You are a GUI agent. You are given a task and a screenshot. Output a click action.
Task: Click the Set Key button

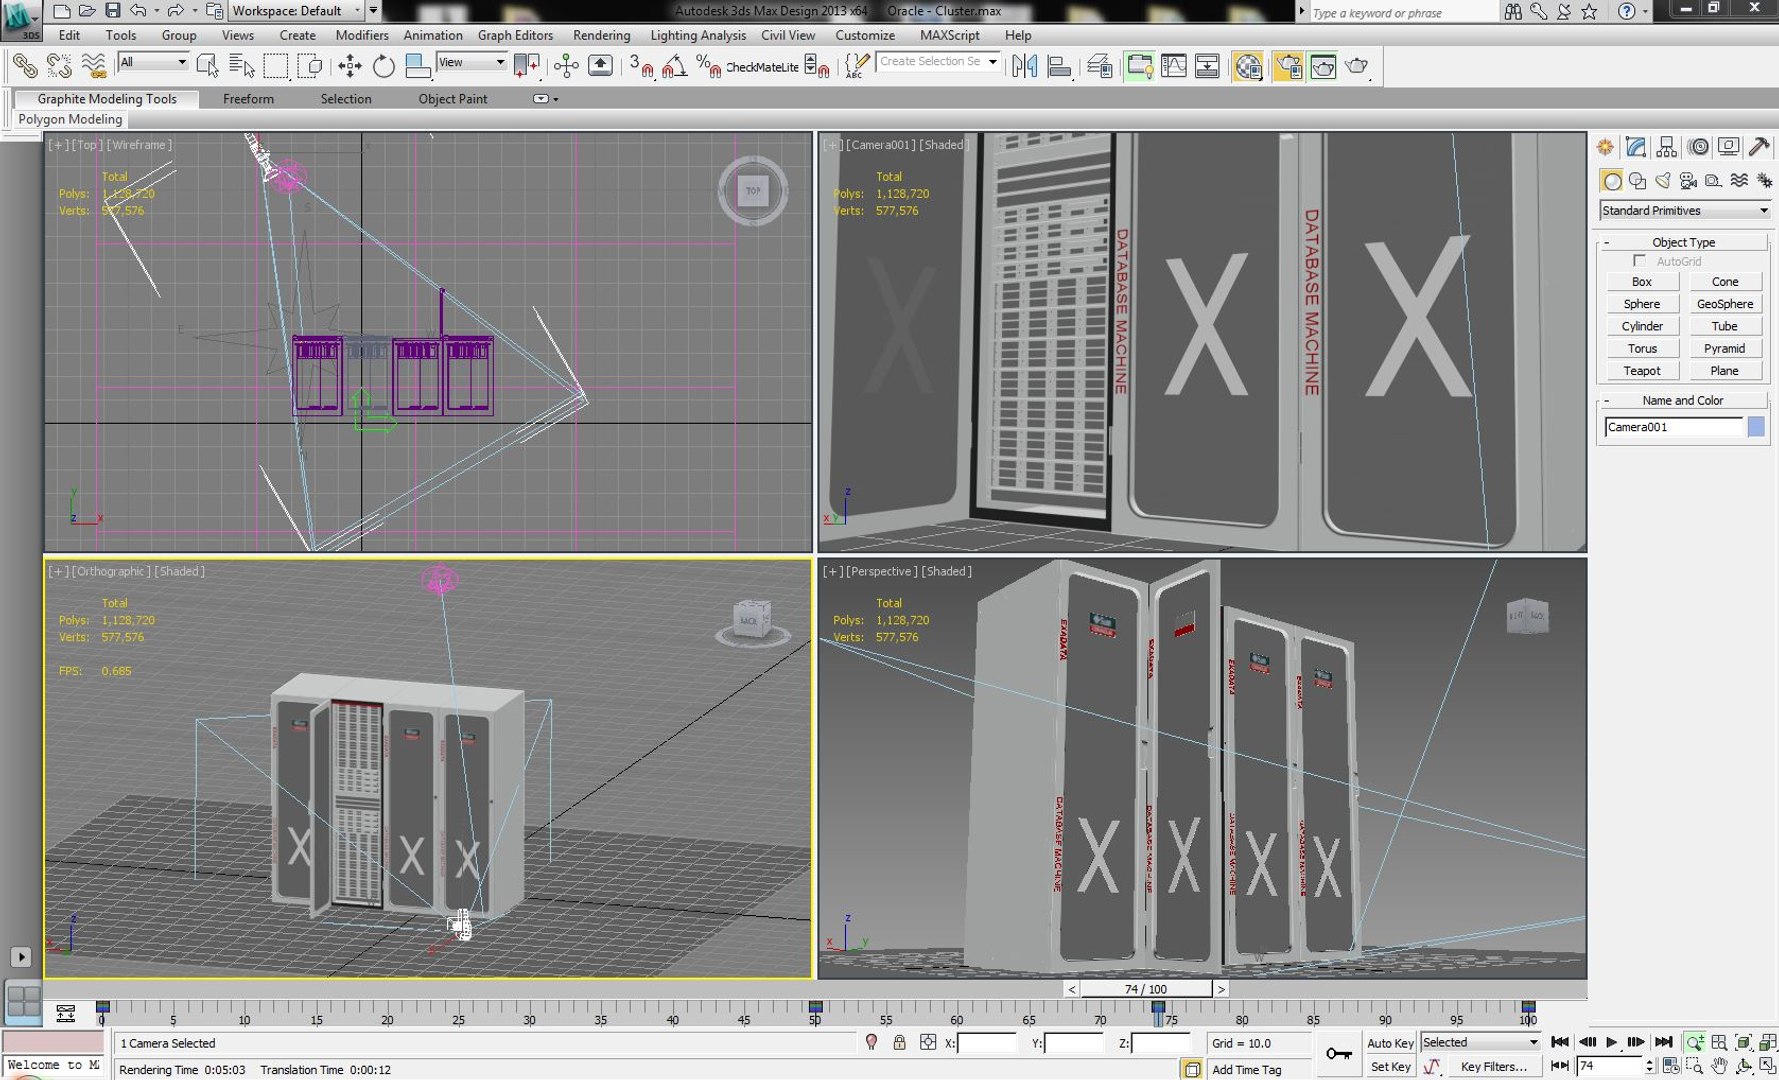(1389, 1067)
